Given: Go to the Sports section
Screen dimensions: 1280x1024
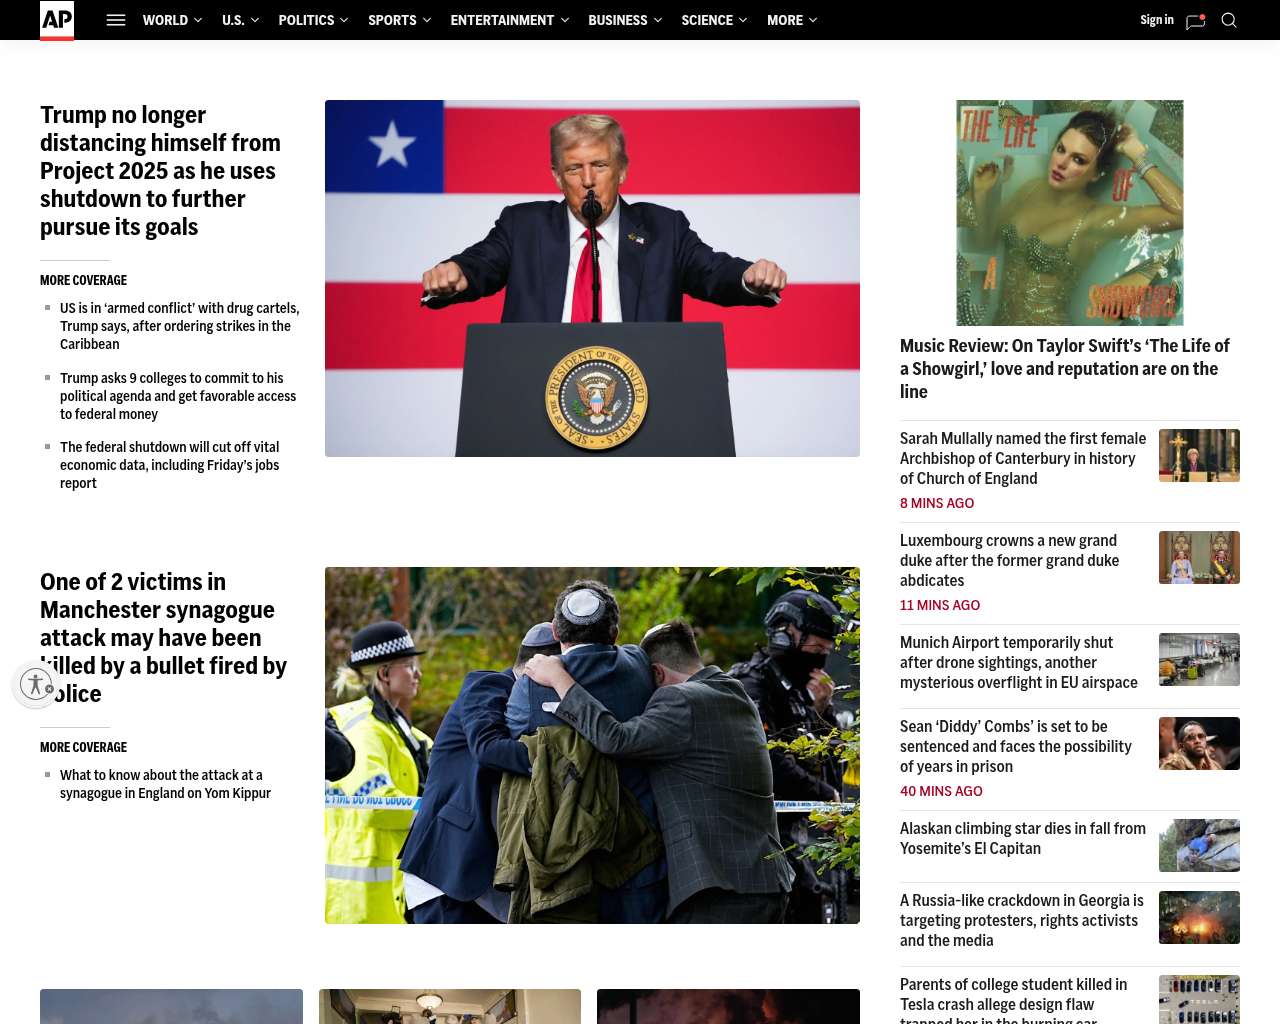Looking at the screenshot, I should click(392, 20).
